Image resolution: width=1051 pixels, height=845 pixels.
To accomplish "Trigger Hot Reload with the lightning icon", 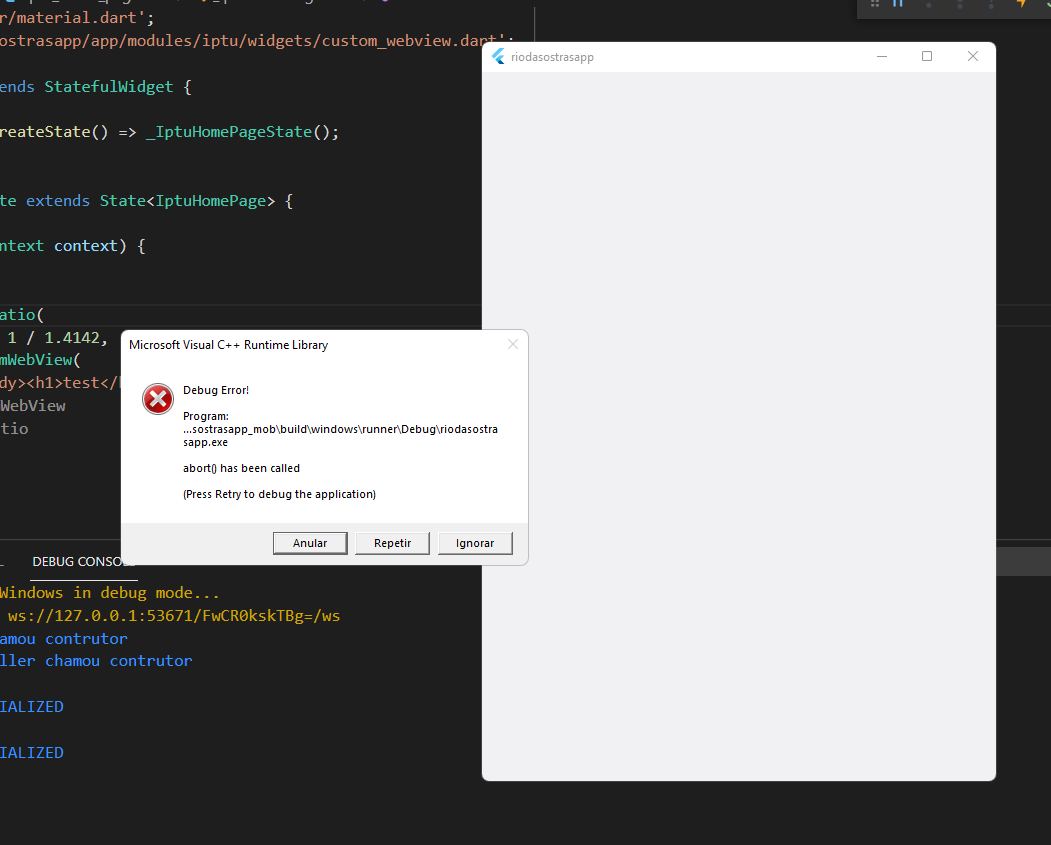I will click(x=1023, y=5).
